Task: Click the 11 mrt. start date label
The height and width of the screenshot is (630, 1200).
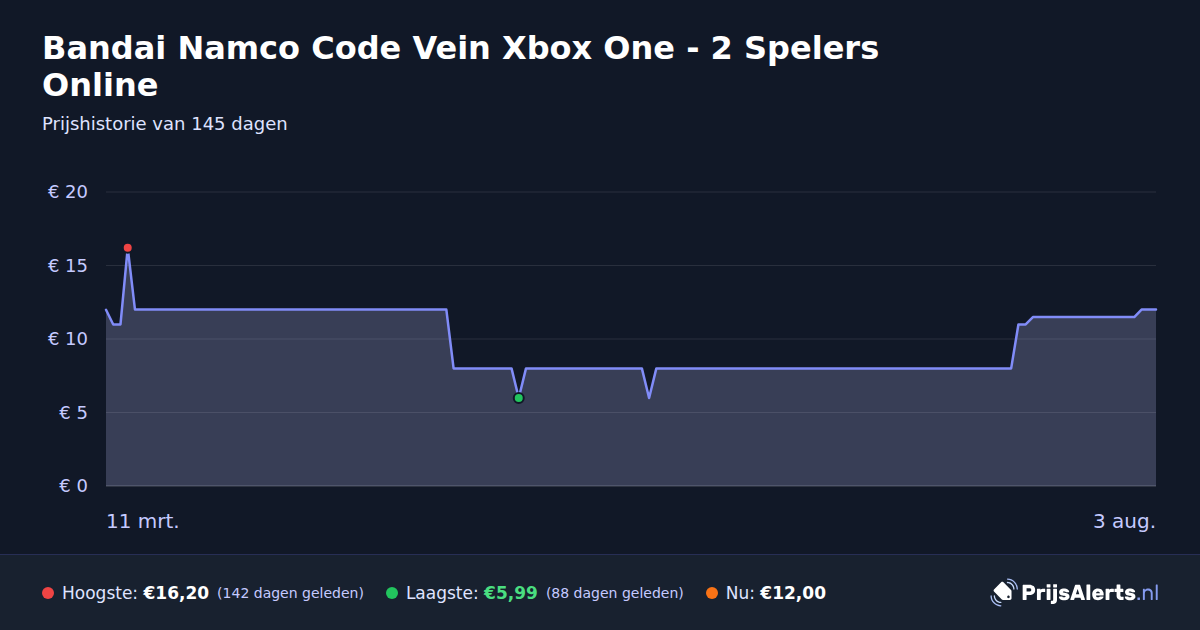Action: [143, 521]
